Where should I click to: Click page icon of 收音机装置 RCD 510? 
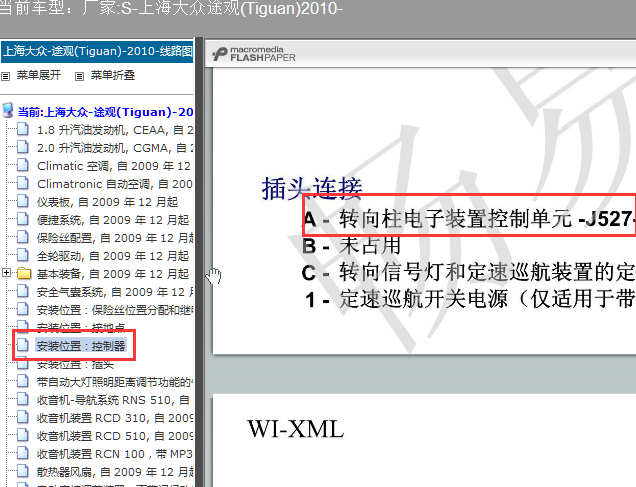23,435
